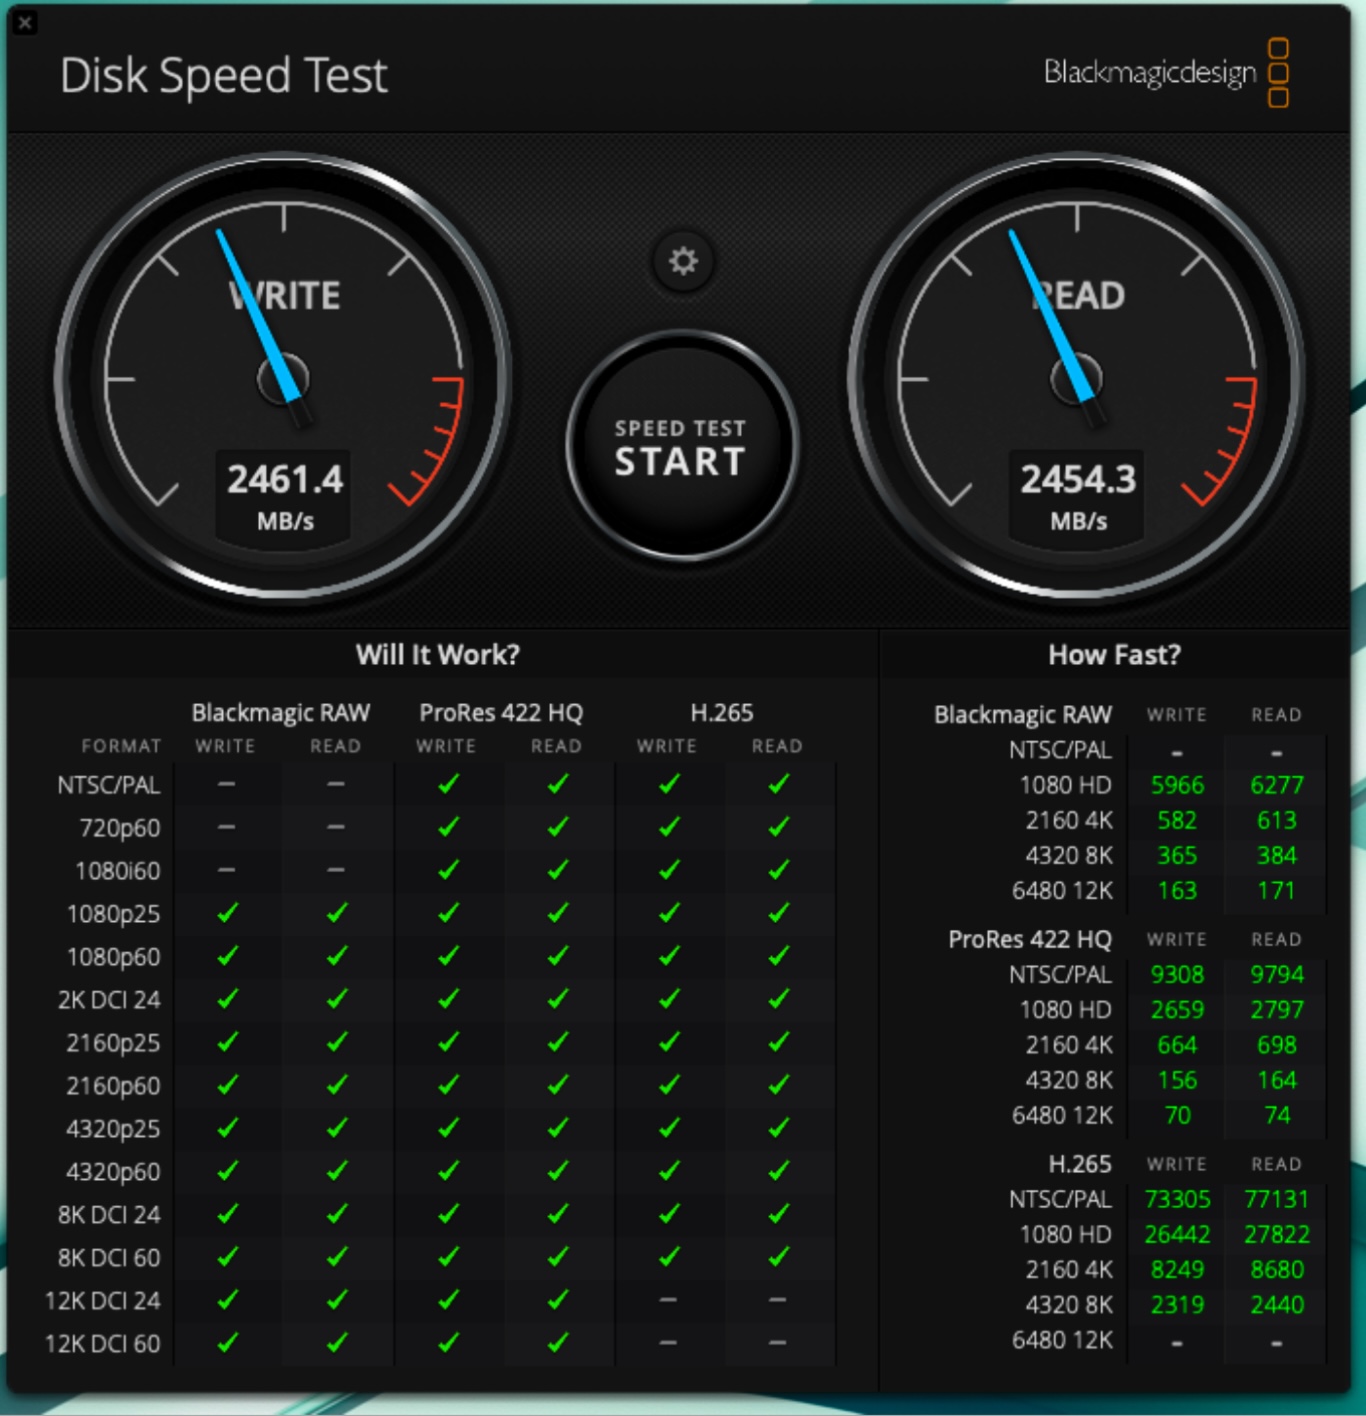1366x1416 pixels.
Task: Click the 12K DCI 24 row label
Action: pos(102,1301)
